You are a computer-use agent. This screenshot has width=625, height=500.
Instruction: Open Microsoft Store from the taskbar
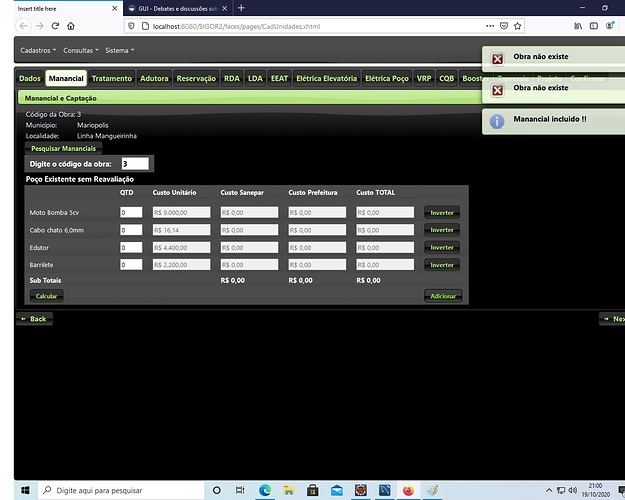(312, 490)
